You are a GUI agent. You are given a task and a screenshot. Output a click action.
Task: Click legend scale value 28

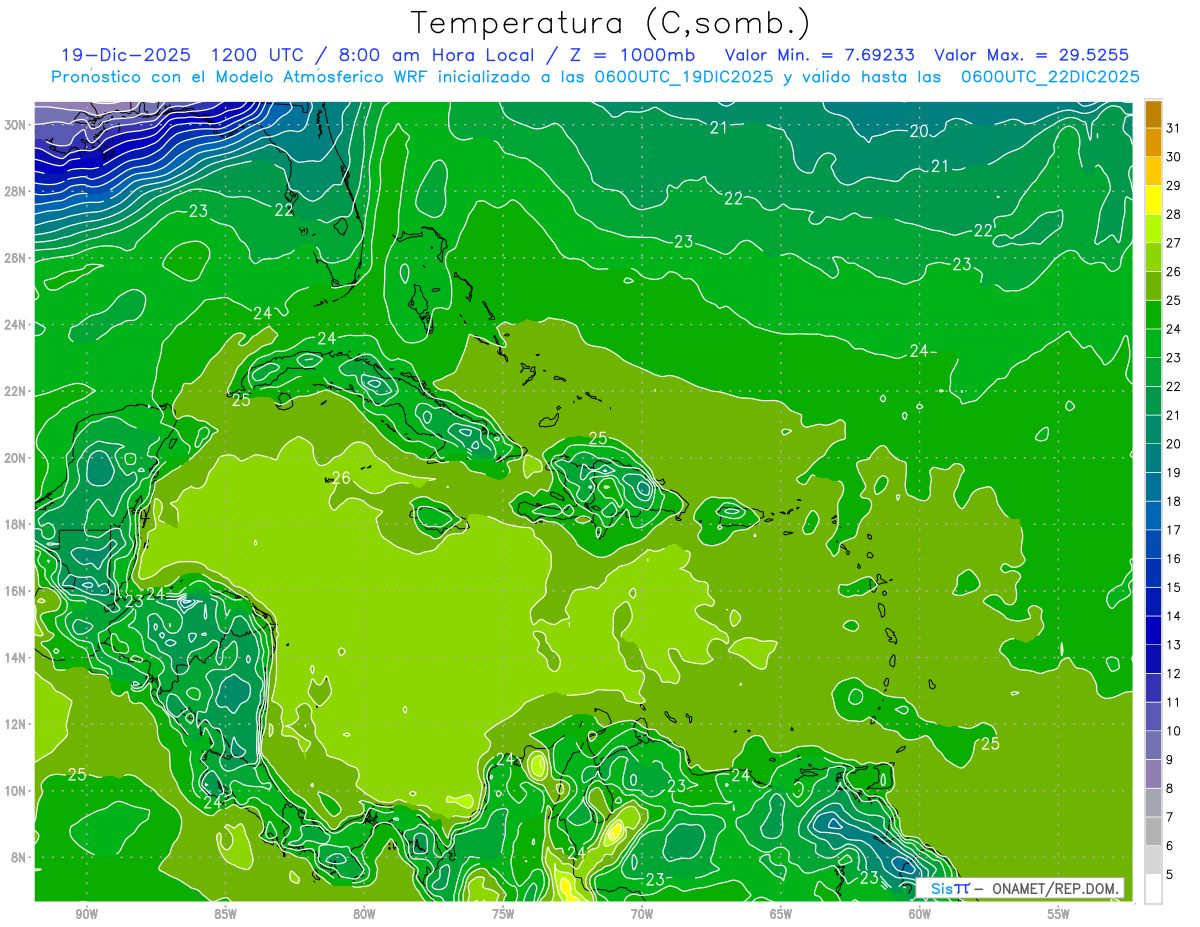1174,214
